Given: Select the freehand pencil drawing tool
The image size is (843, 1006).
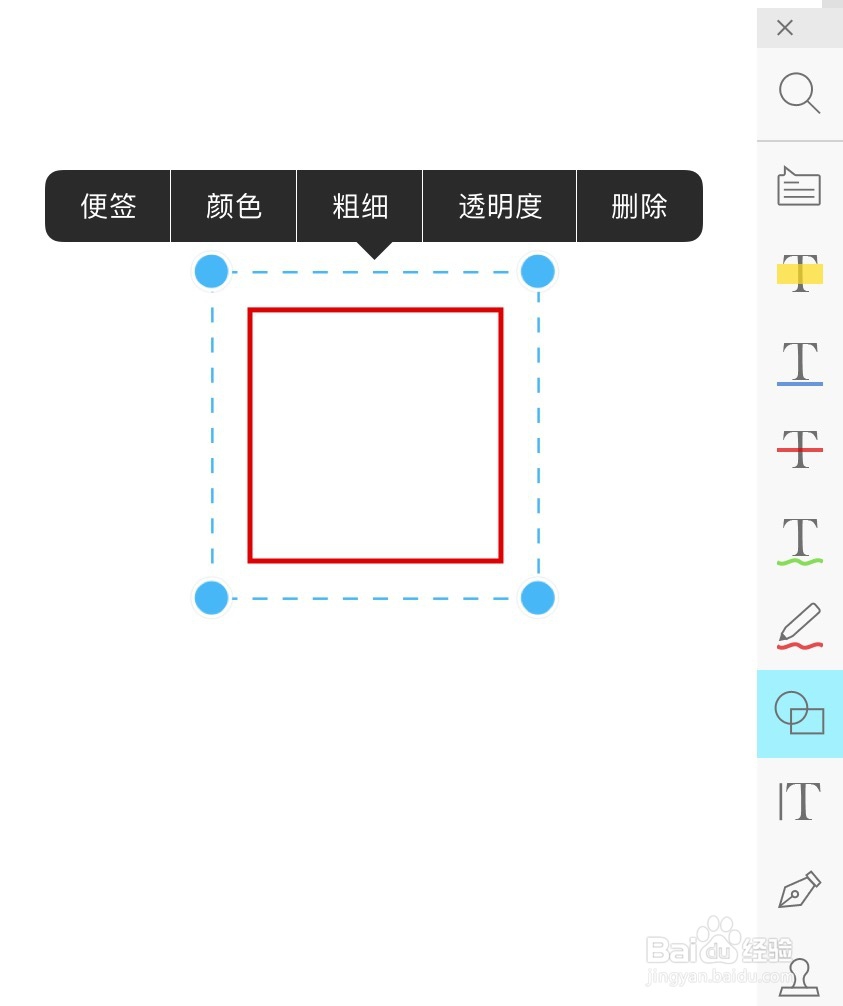Looking at the screenshot, I should [799, 627].
